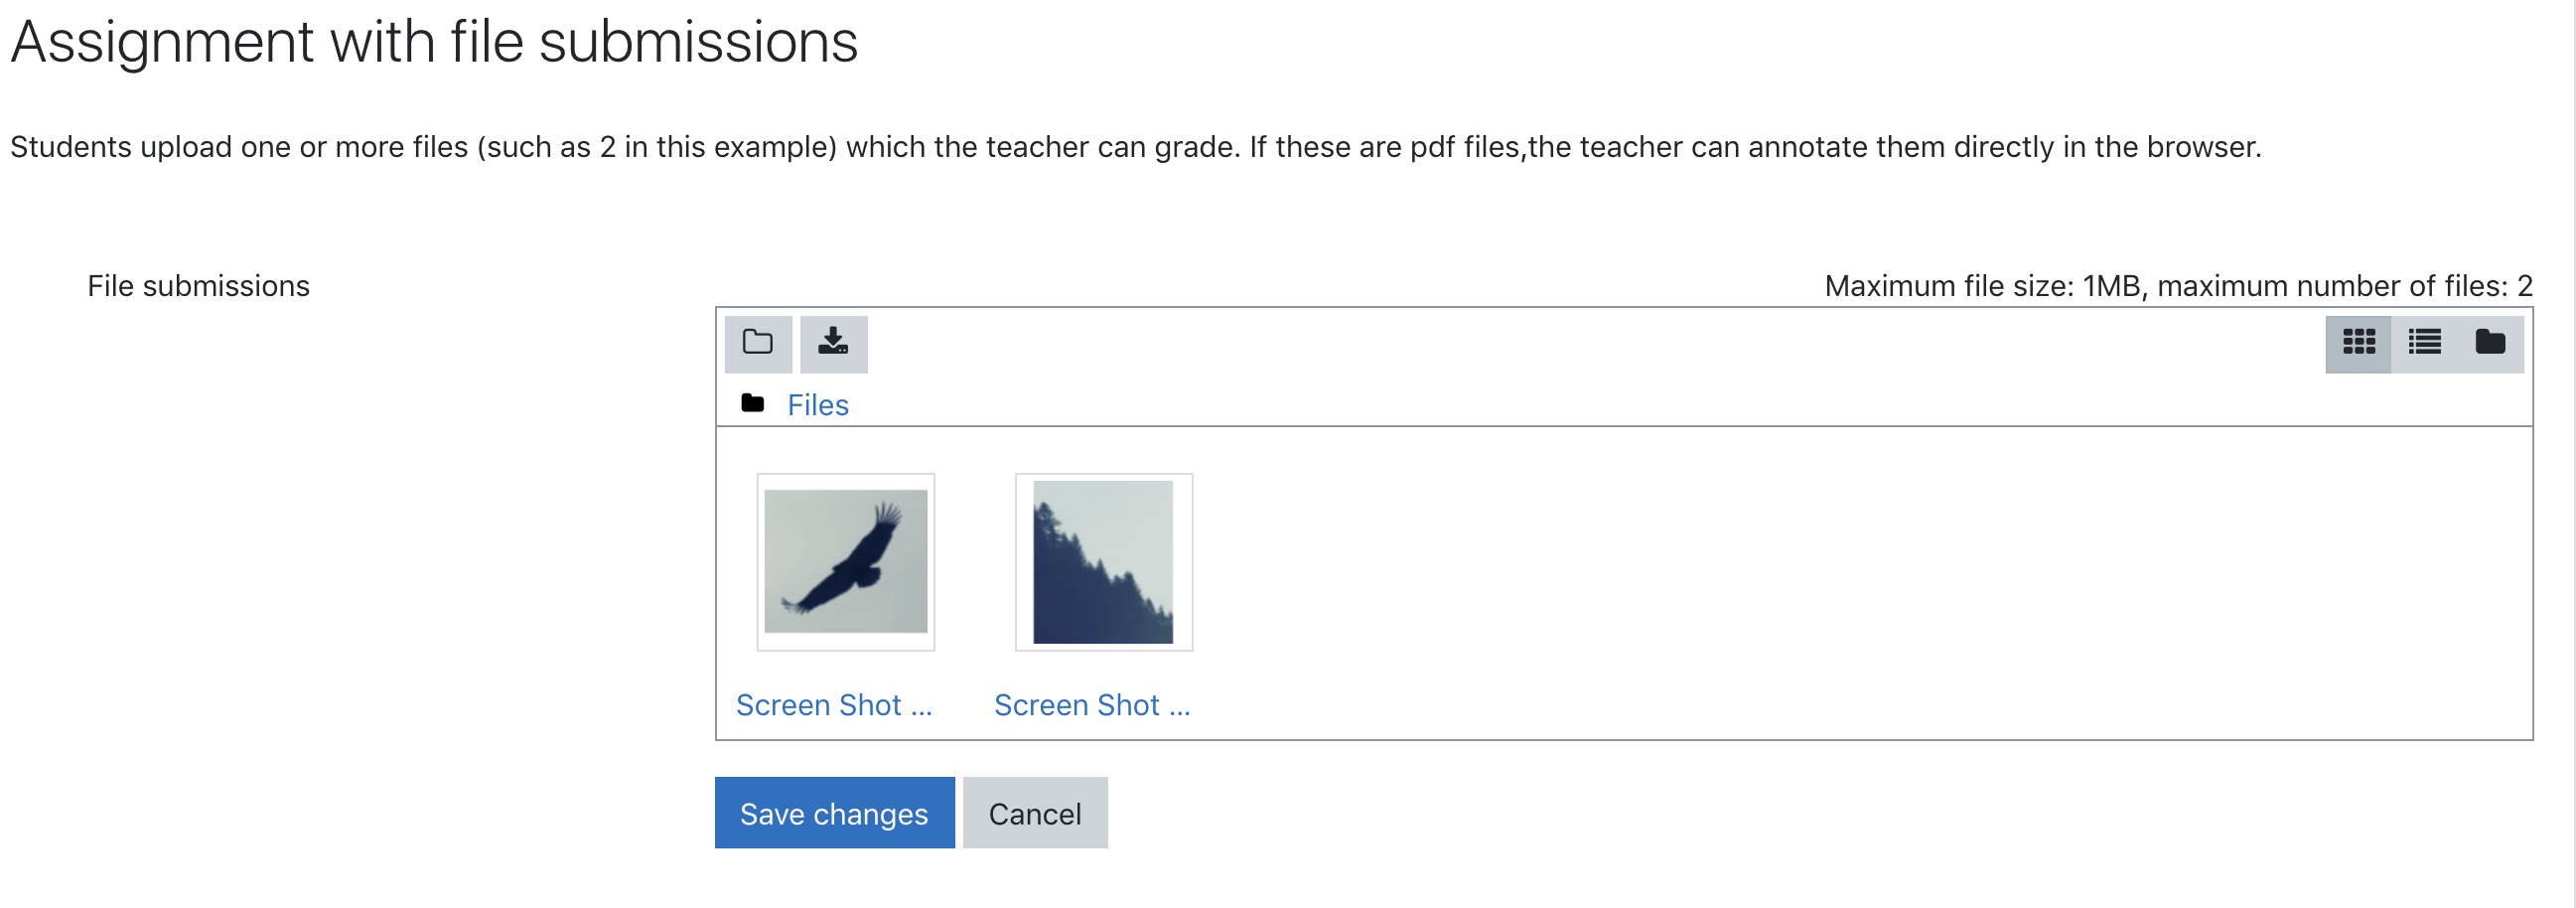Viewport: 2576px width, 908px height.
Task: Click the Assignment with file submissions heading
Action: click(x=434, y=42)
